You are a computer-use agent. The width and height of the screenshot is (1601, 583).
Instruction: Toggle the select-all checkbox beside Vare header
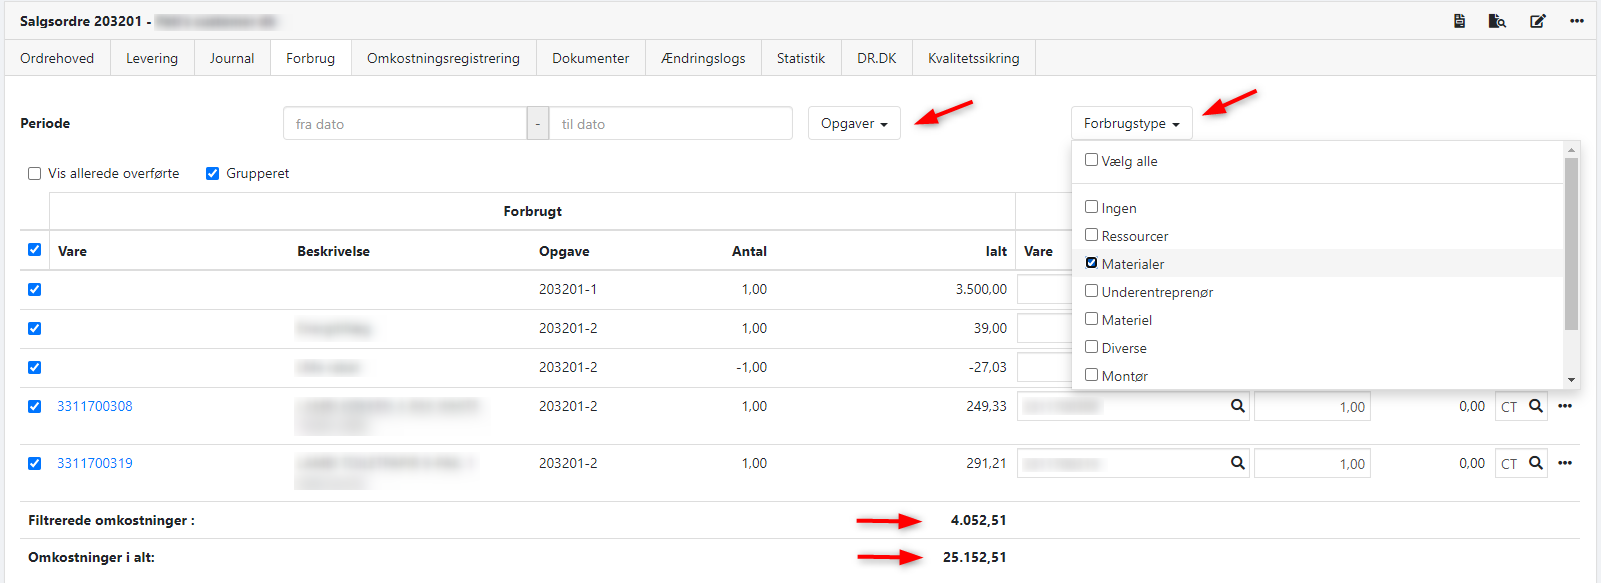[x=35, y=250]
